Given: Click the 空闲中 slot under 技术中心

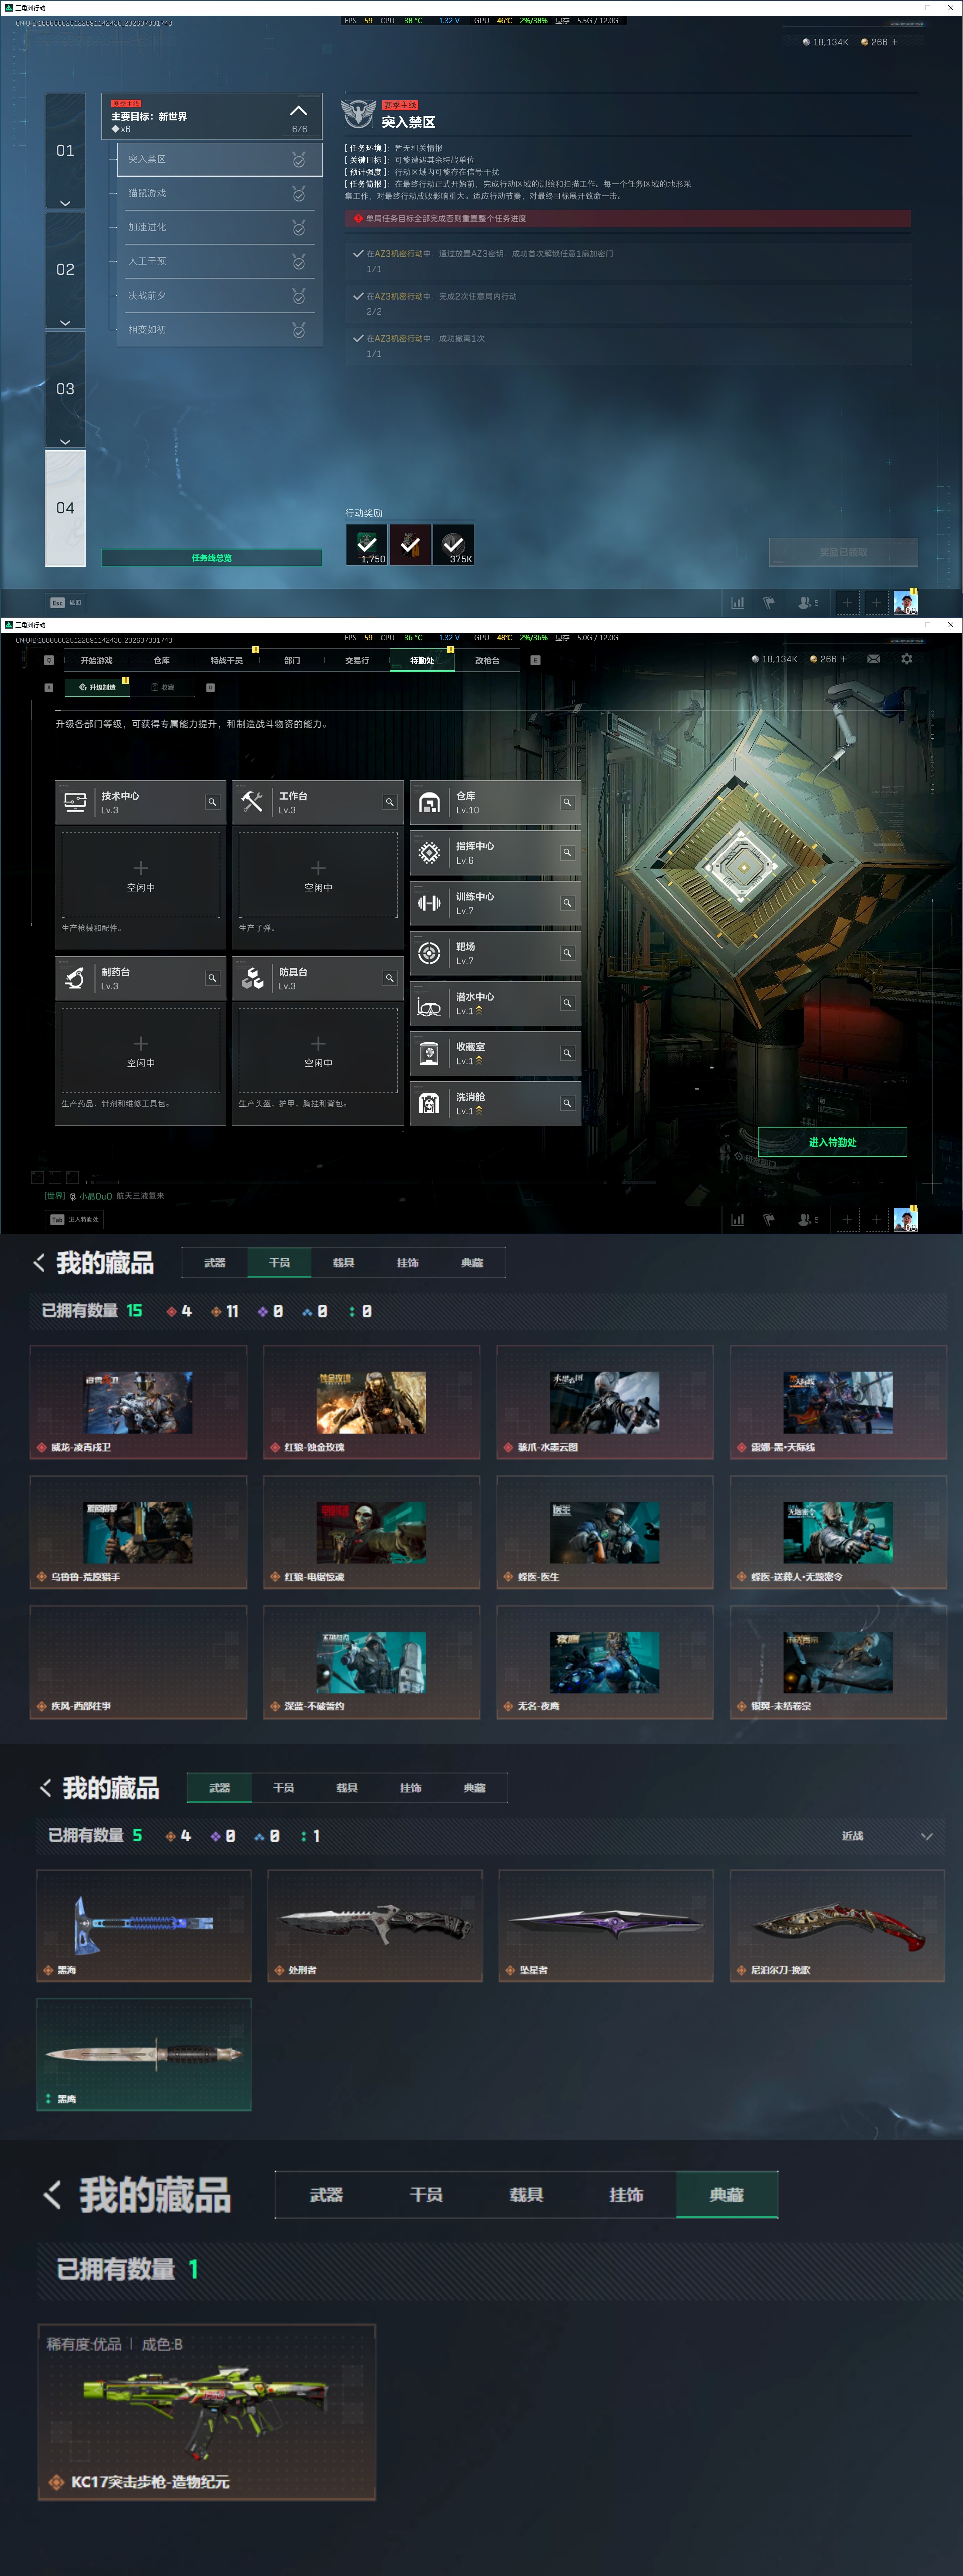Looking at the screenshot, I should point(141,875).
